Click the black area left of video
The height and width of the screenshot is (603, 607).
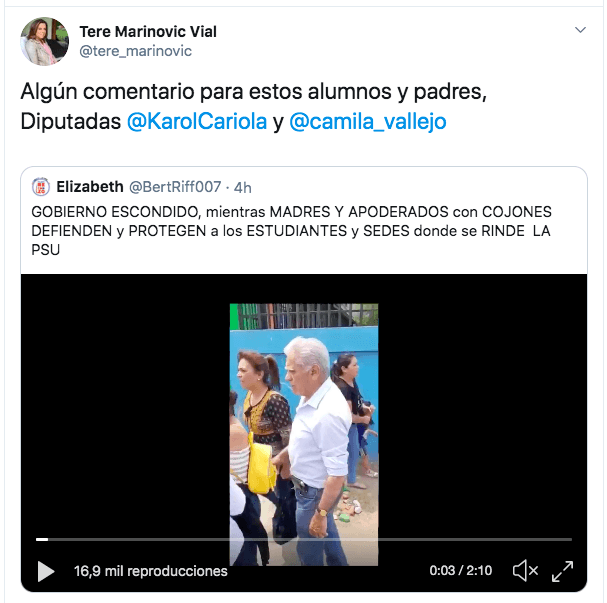tap(125, 404)
